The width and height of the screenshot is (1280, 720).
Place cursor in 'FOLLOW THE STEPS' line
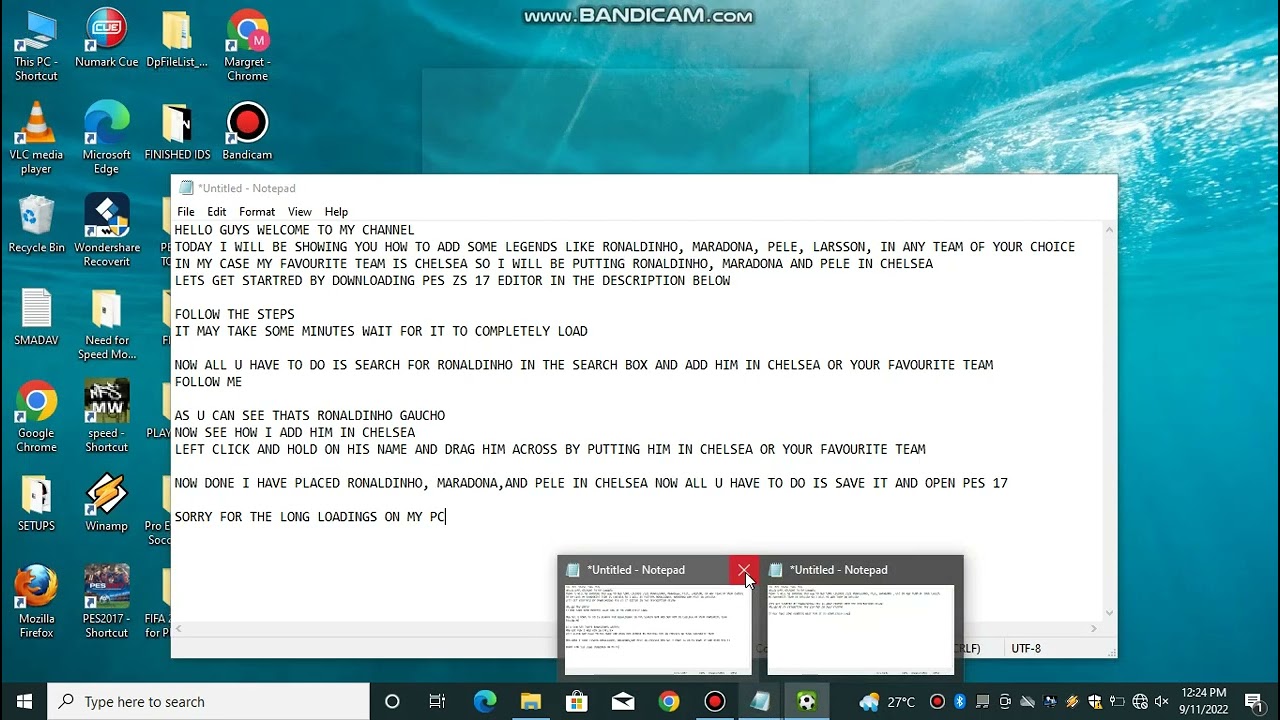(x=234, y=314)
